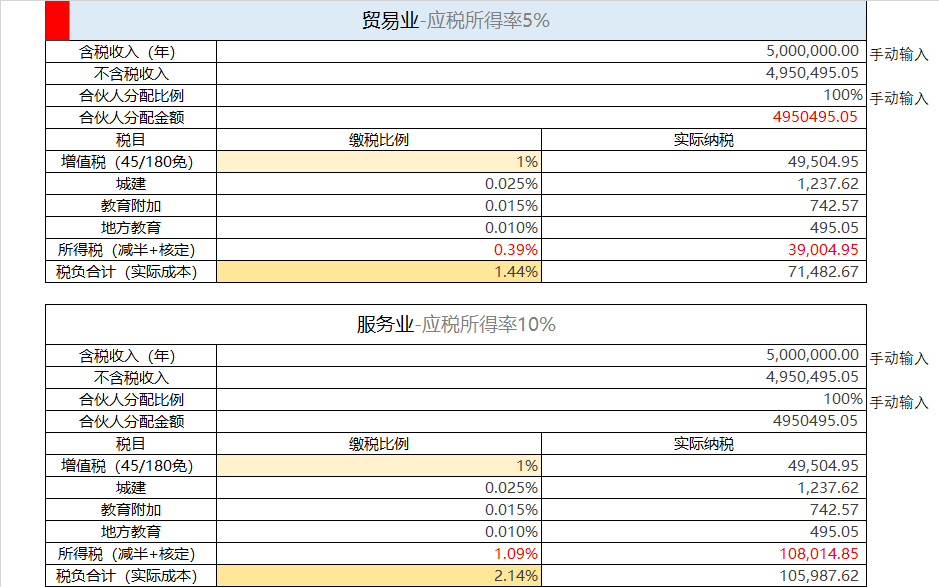
Task: Click 手动输入 note beside 服务业 合伙人分配比例
Action: [899, 402]
